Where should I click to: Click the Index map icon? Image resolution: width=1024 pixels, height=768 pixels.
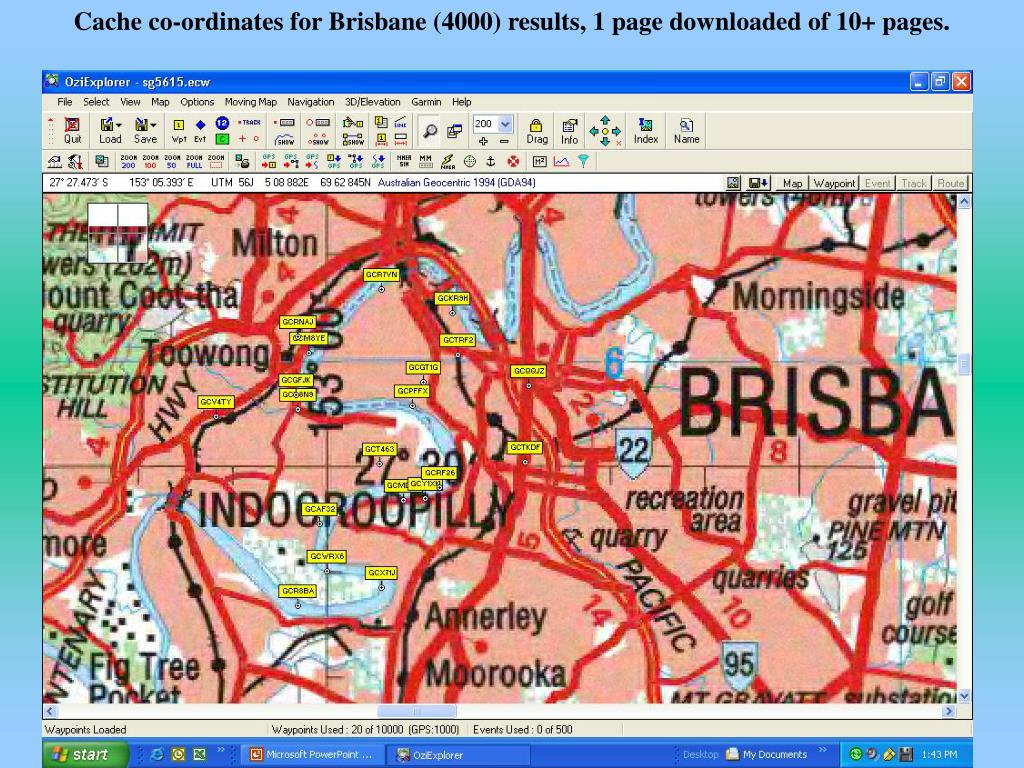[x=646, y=131]
